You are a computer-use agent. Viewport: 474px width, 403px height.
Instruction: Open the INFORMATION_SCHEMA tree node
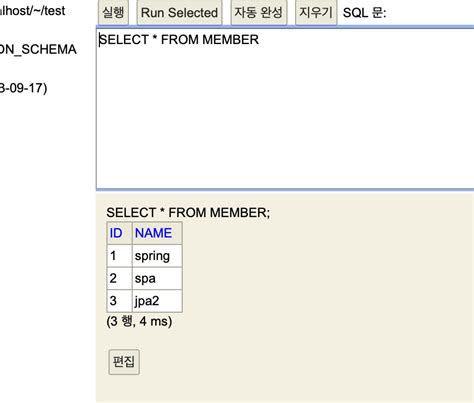tap(38, 49)
